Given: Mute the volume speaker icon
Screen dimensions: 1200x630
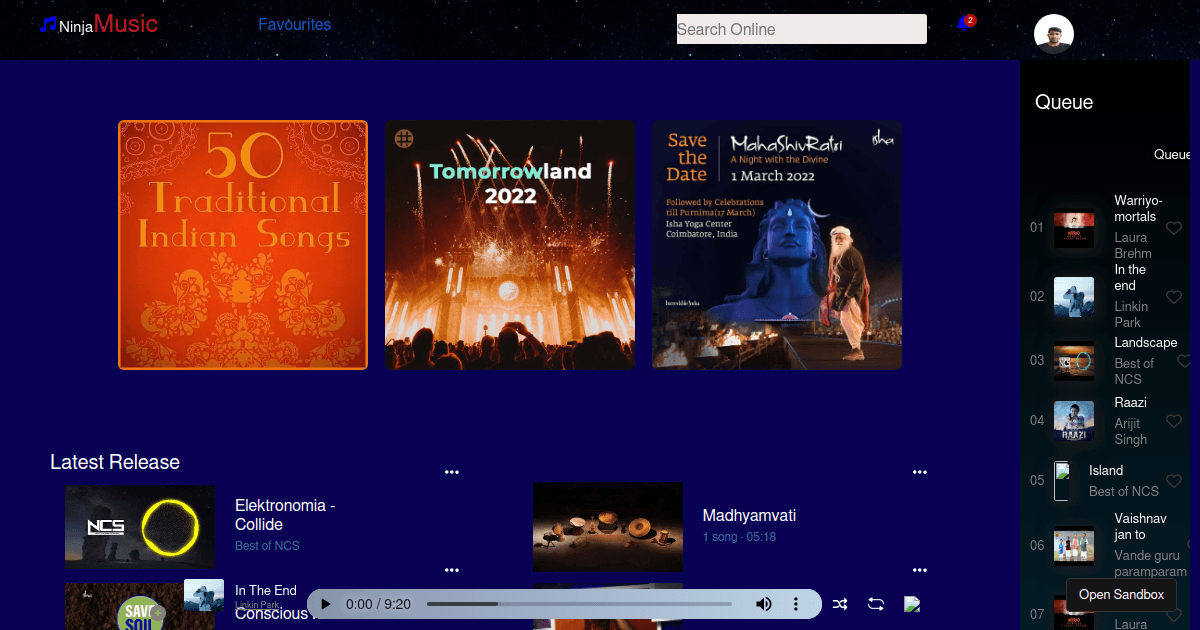Looking at the screenshot, I should (764, 604).
